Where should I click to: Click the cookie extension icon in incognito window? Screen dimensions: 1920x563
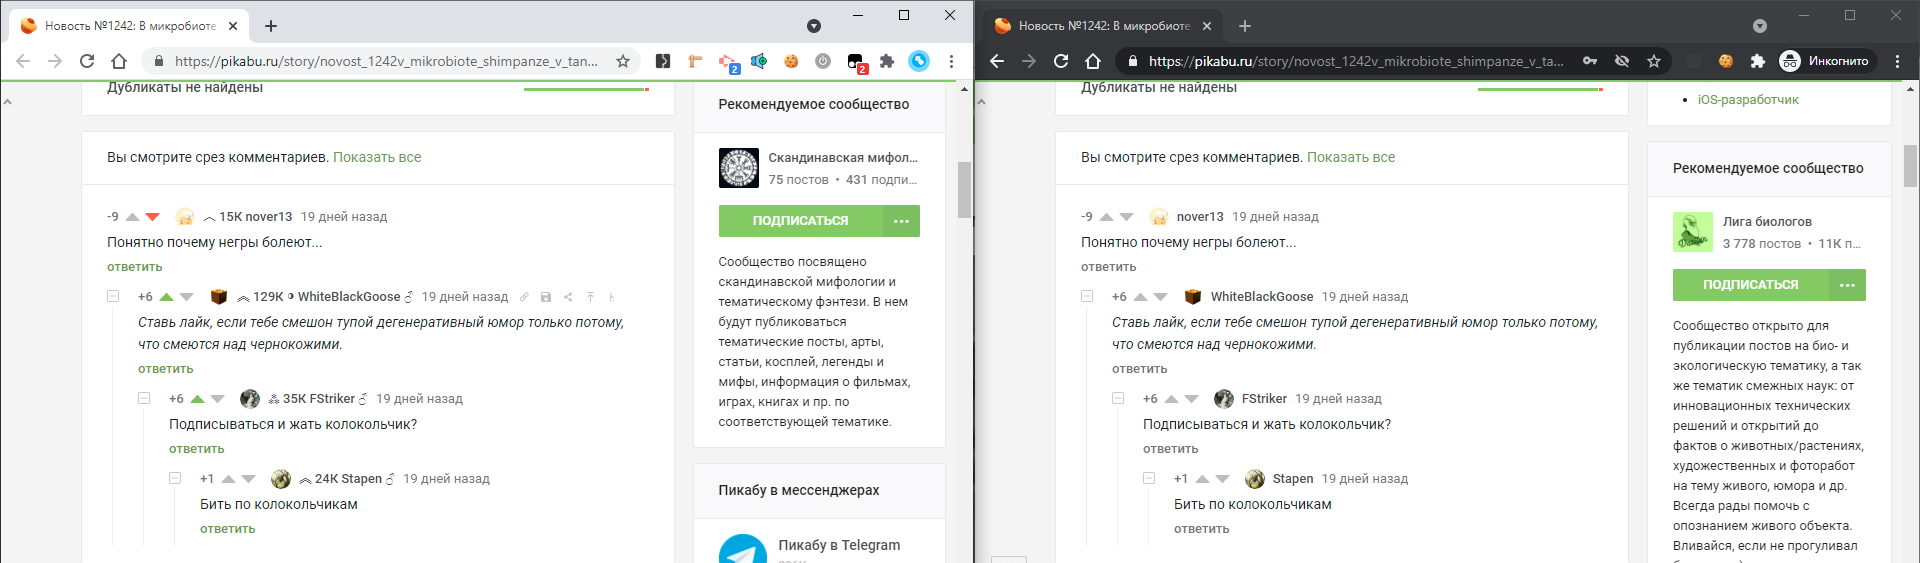tap(1725, 61)
